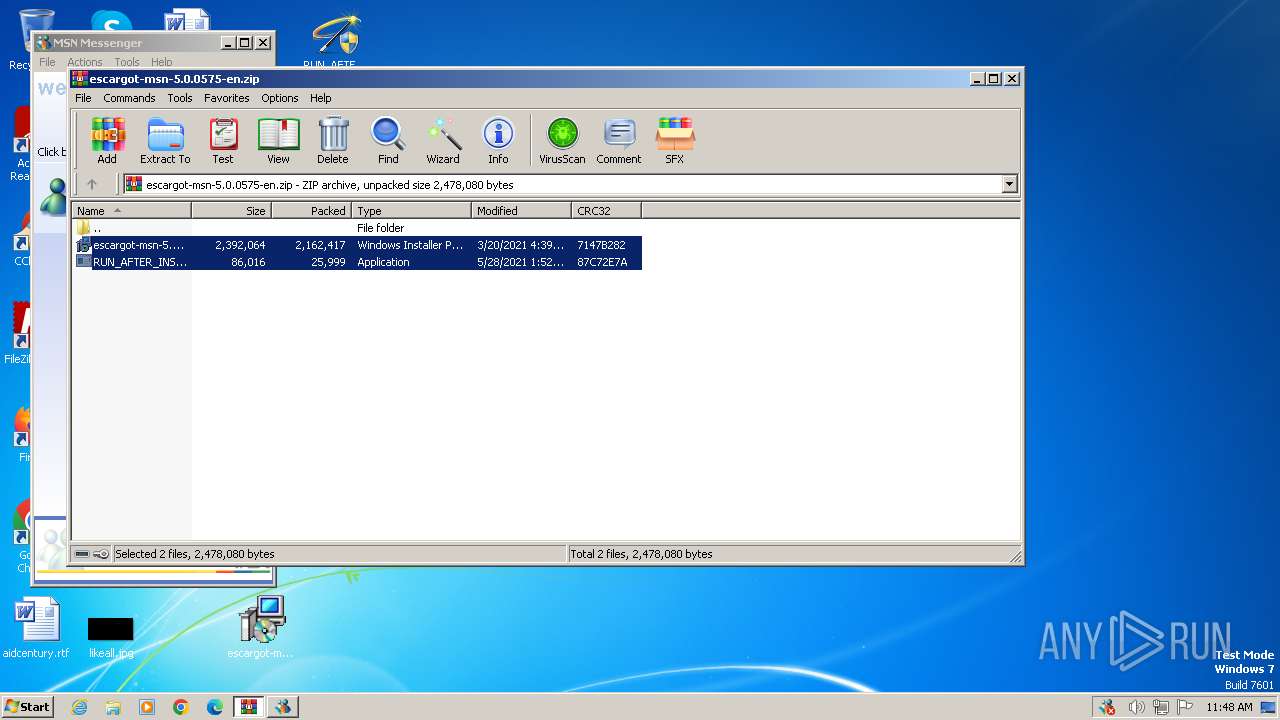
Task: Click the network tray icon
Action: (1160, 707)
